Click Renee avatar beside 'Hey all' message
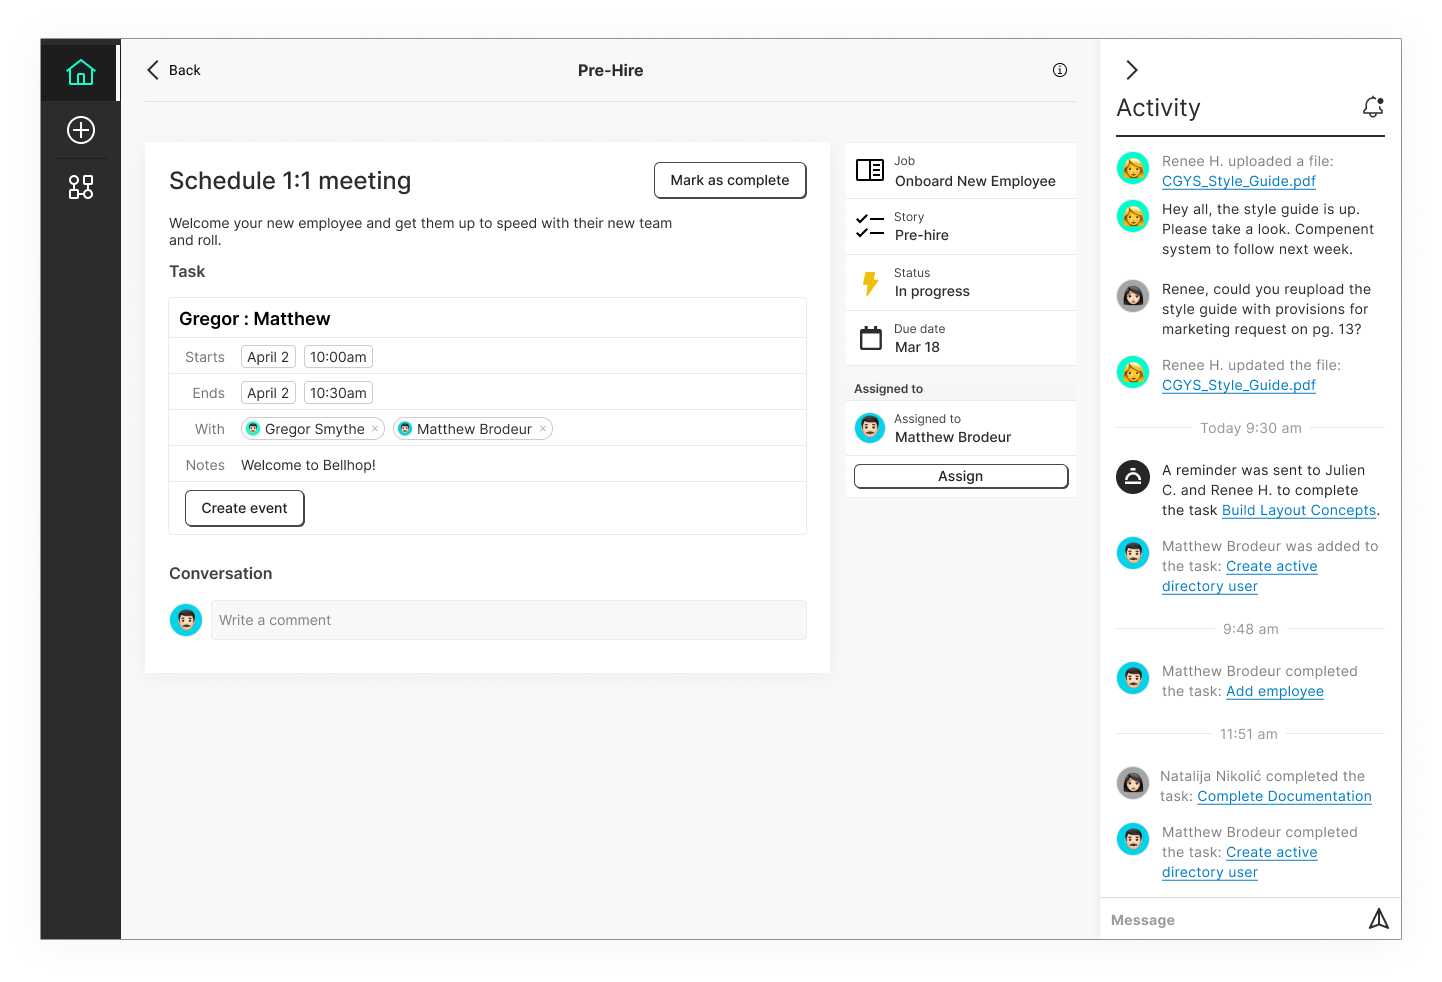This screenshot has height=982, width=1442. (1133, 216)
